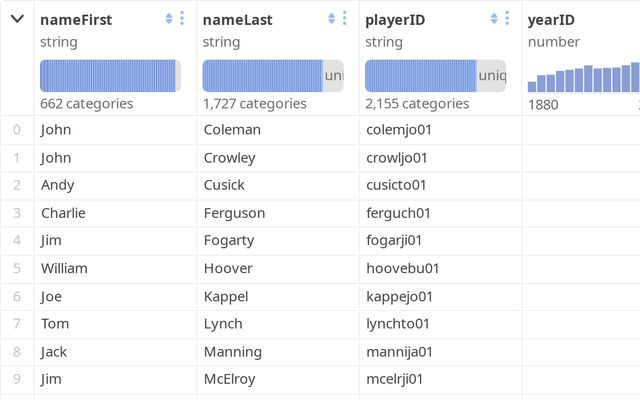Screen dimensions: 640x400
Task: Click the cell containing Ferguson
Action: pyautogui.click(x=234, y=213)
